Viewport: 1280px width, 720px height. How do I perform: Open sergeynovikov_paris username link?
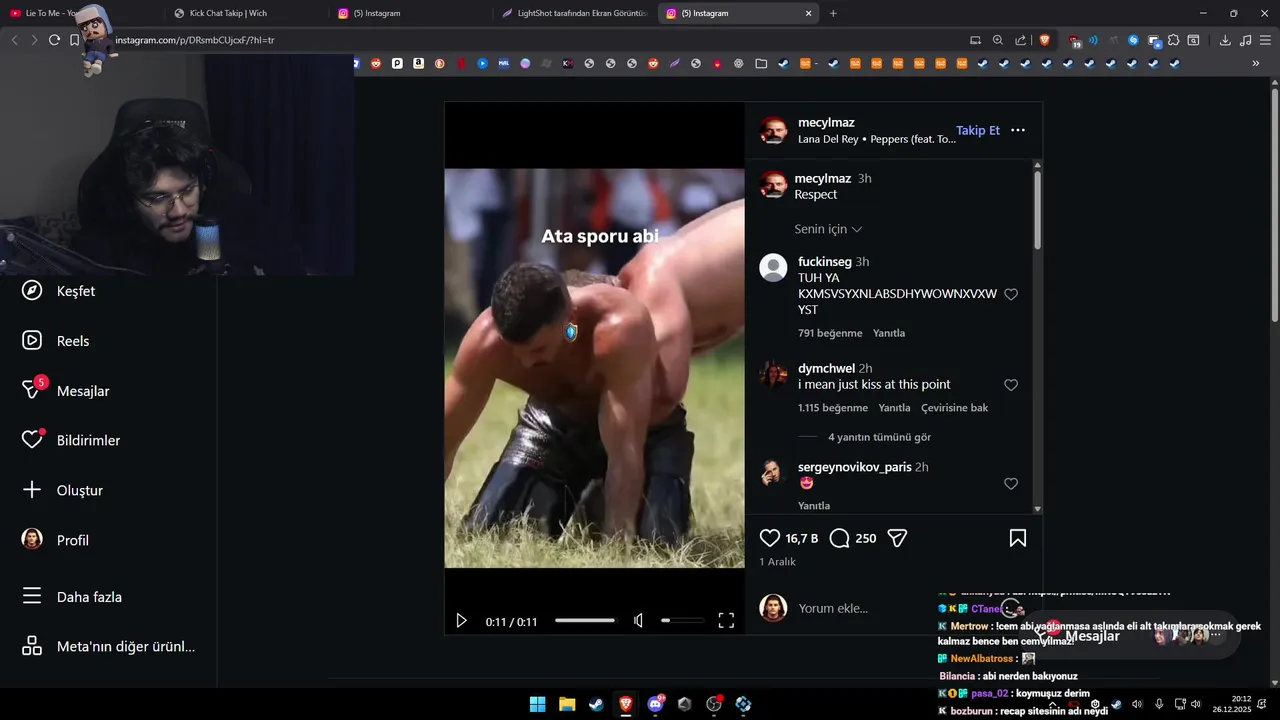tap(855, 467)
